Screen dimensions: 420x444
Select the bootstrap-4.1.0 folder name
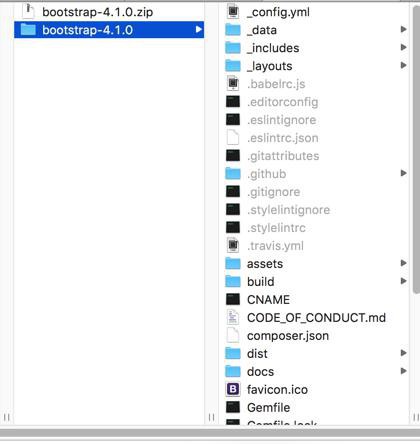coord(87,30)
